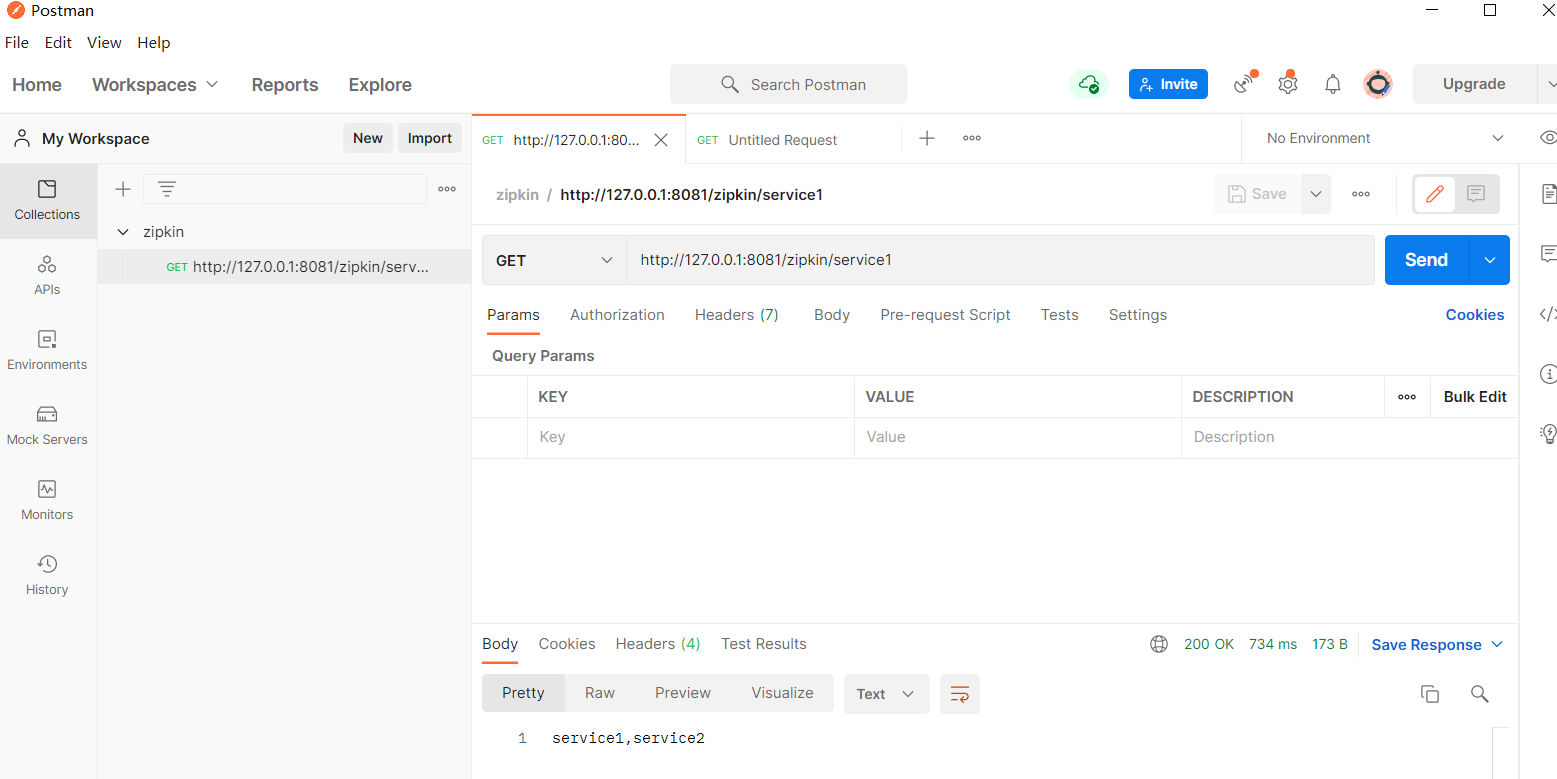Open the Mock Servers sidebar panel

(x=47, y=426)
